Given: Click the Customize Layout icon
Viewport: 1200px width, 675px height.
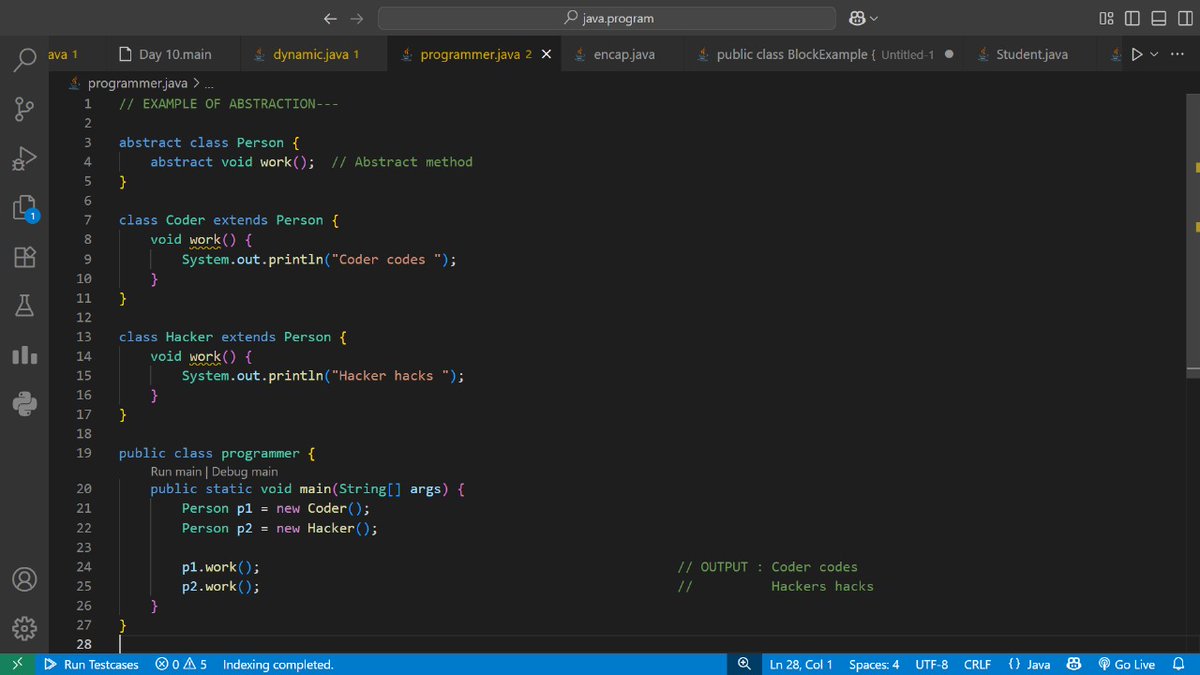Looking at the screenshot, I should (1106, 18).
